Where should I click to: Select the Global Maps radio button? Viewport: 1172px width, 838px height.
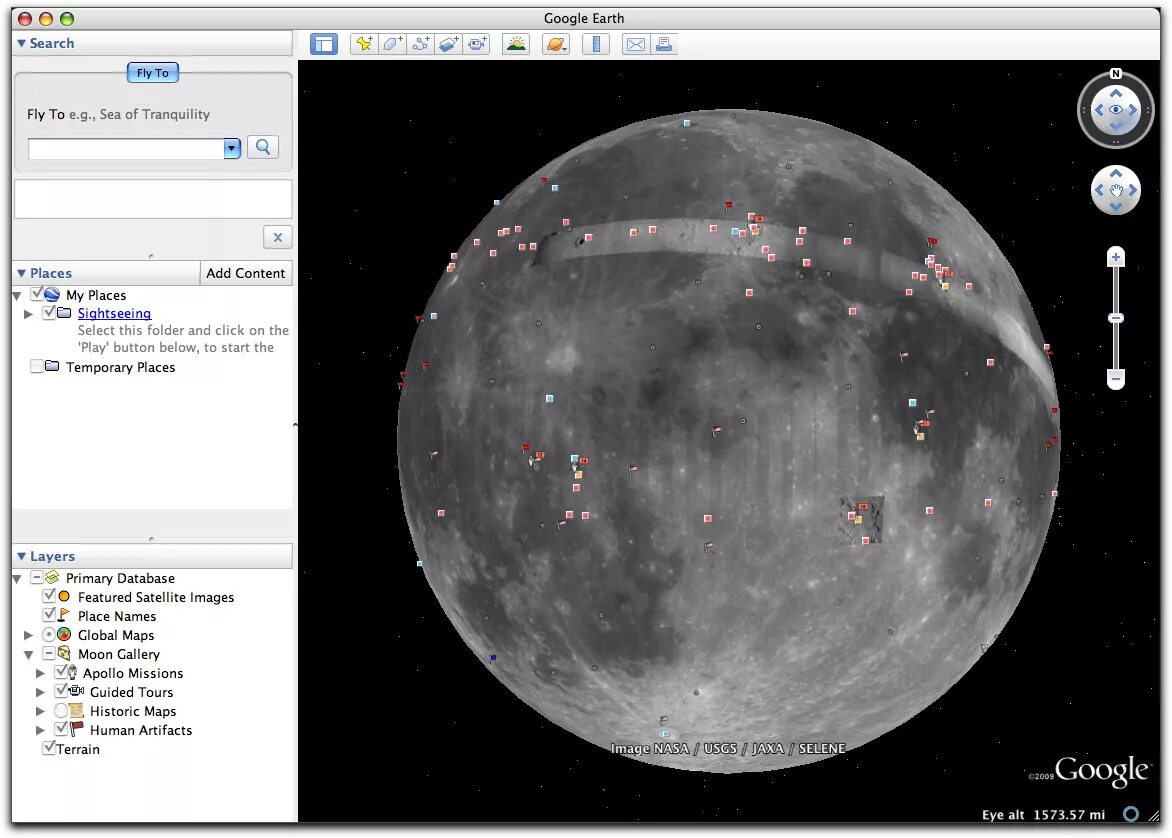[x=49, y=635]
